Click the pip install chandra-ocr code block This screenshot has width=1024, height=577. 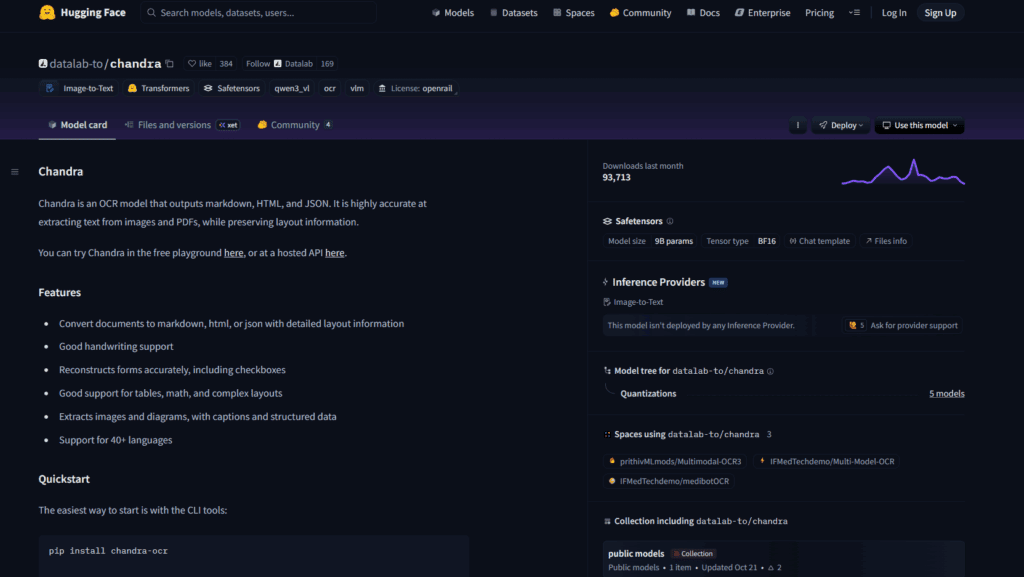click(253, 555)
